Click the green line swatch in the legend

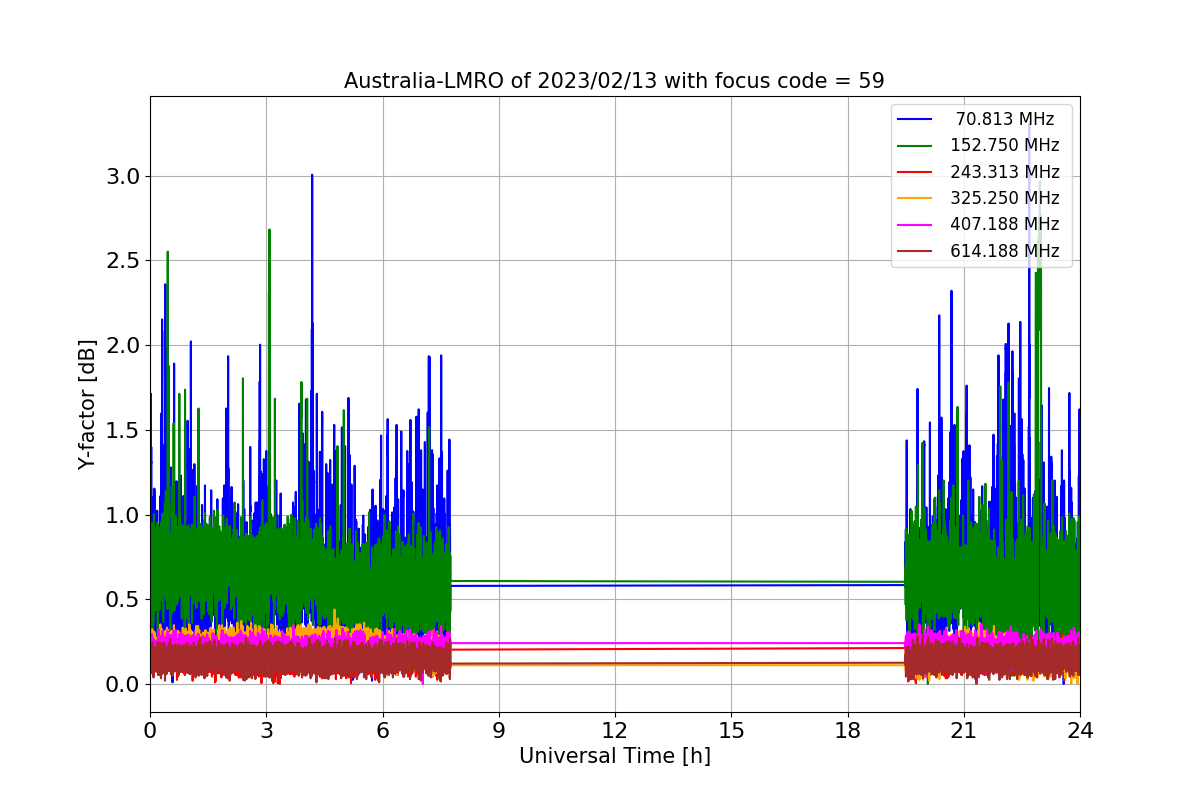point(915,146)
